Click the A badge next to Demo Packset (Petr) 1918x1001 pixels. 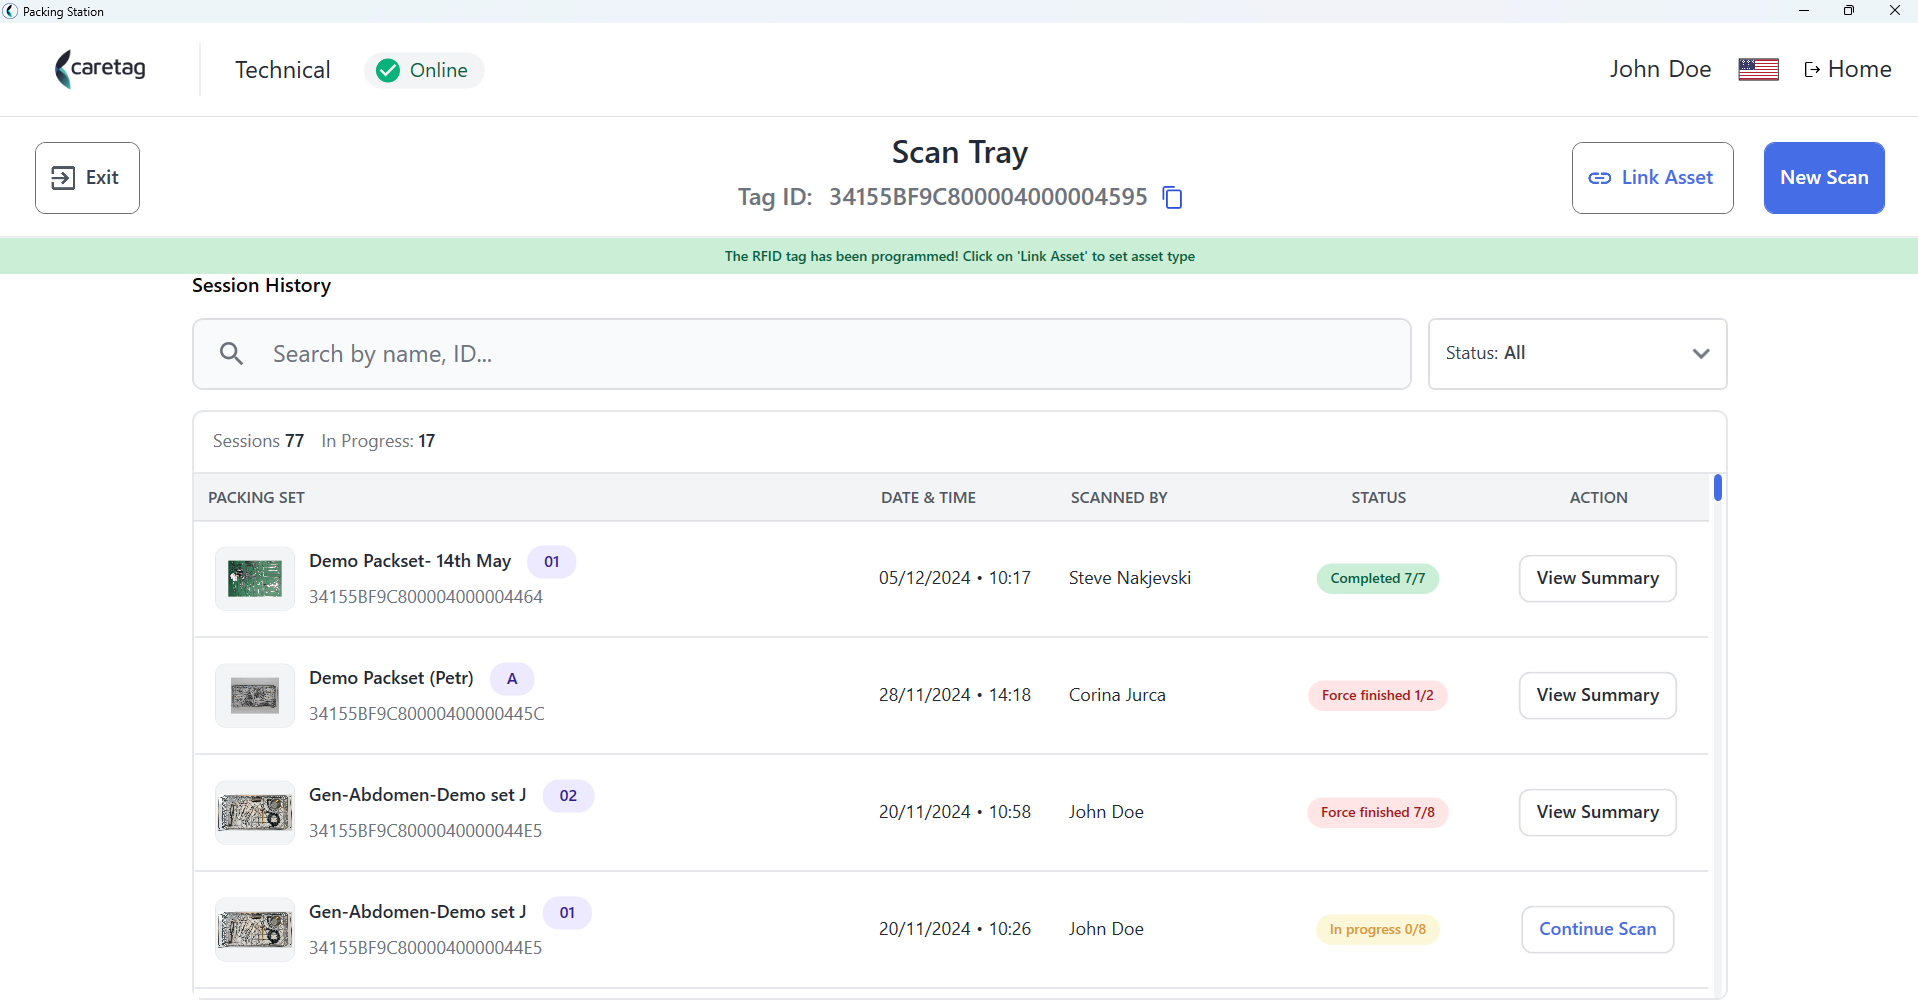512,679
